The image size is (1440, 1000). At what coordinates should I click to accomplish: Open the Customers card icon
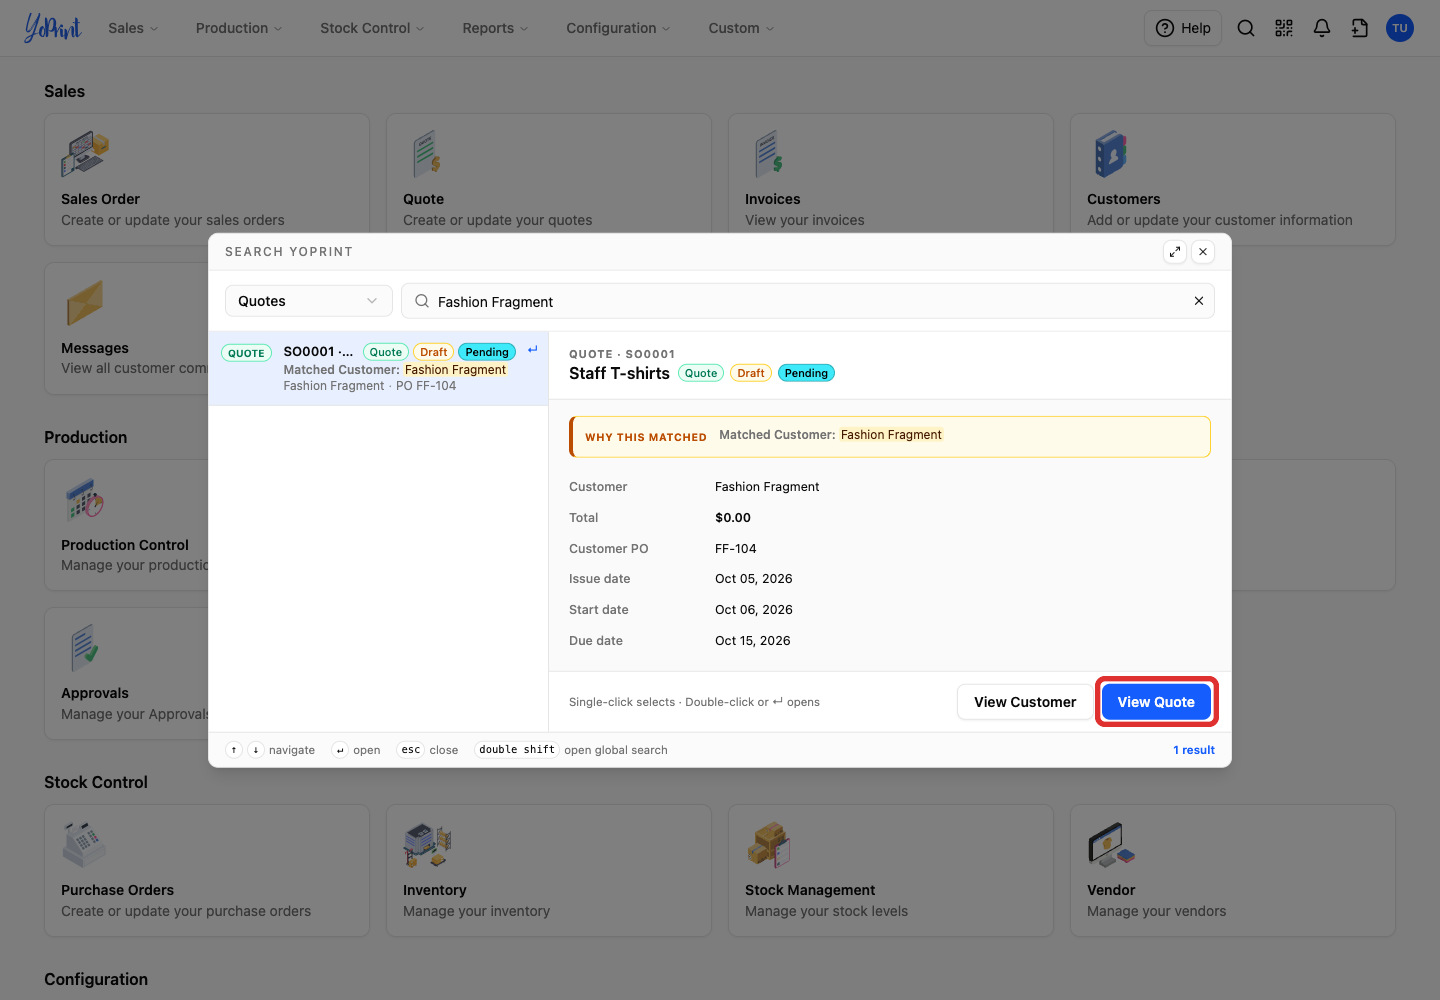(1111, 154)
